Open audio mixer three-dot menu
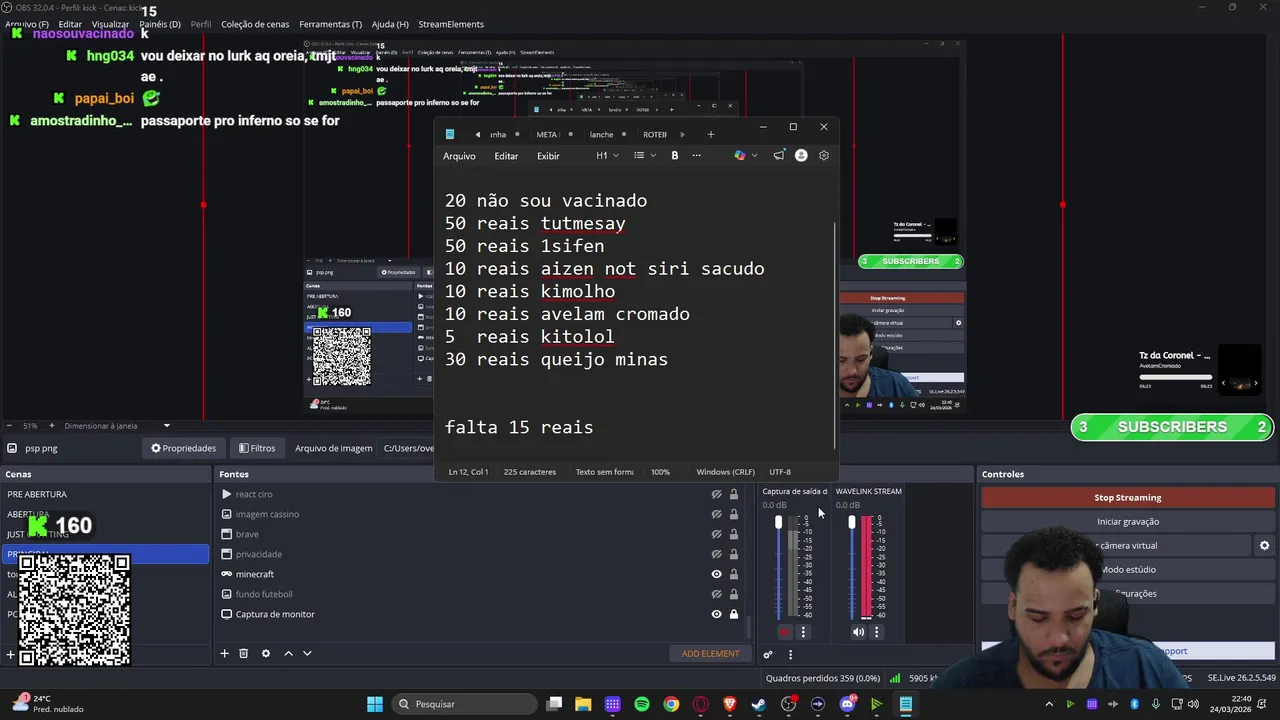 pyautogui.click(x=790, y=655)
